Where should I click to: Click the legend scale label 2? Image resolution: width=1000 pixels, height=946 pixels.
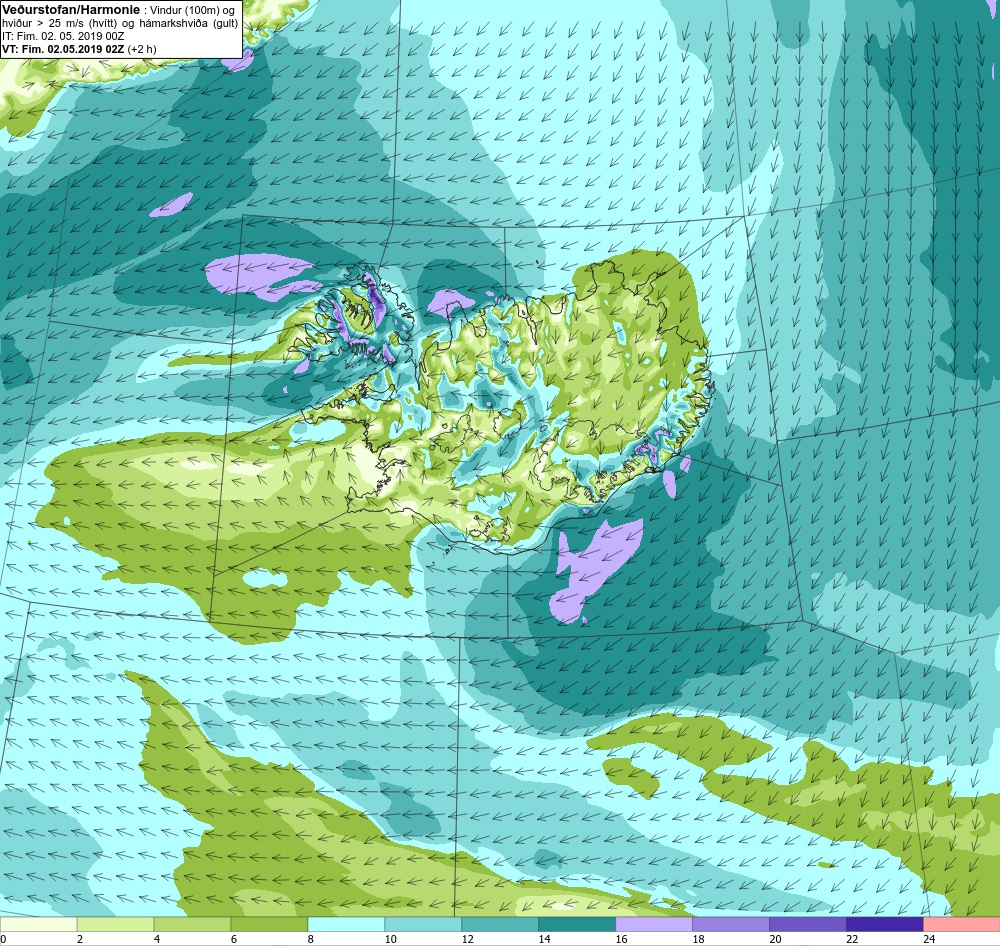pos(80,939)
